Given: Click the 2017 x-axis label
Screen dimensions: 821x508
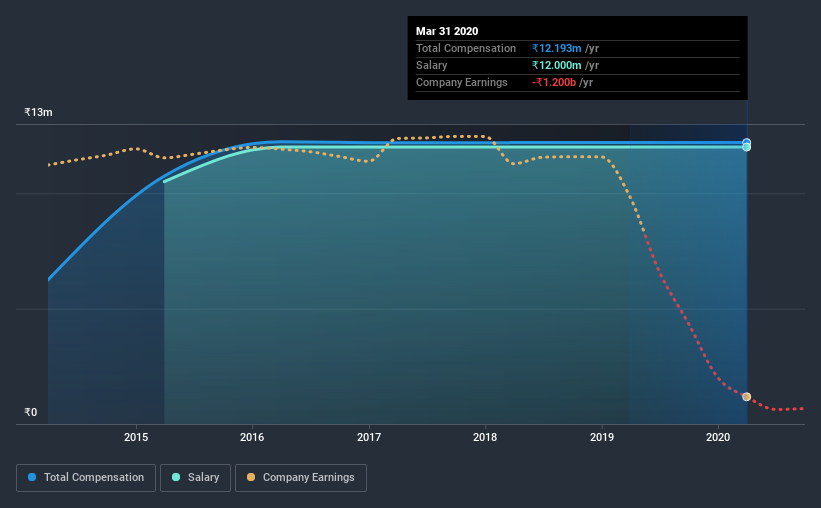Looking at the screenshot, I should point(369,437).
